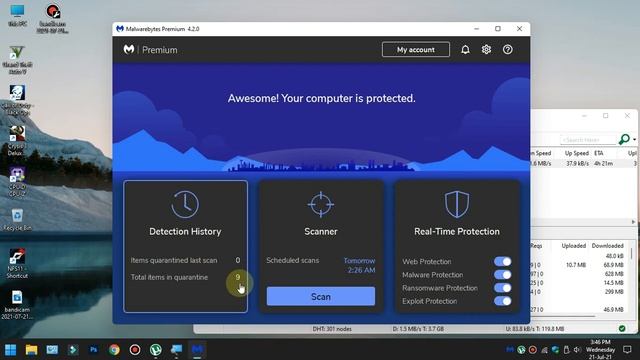Click the Malwarebytes taskbar icon
640x360 pixels.
pyautogui.click(x=198, y=350)
